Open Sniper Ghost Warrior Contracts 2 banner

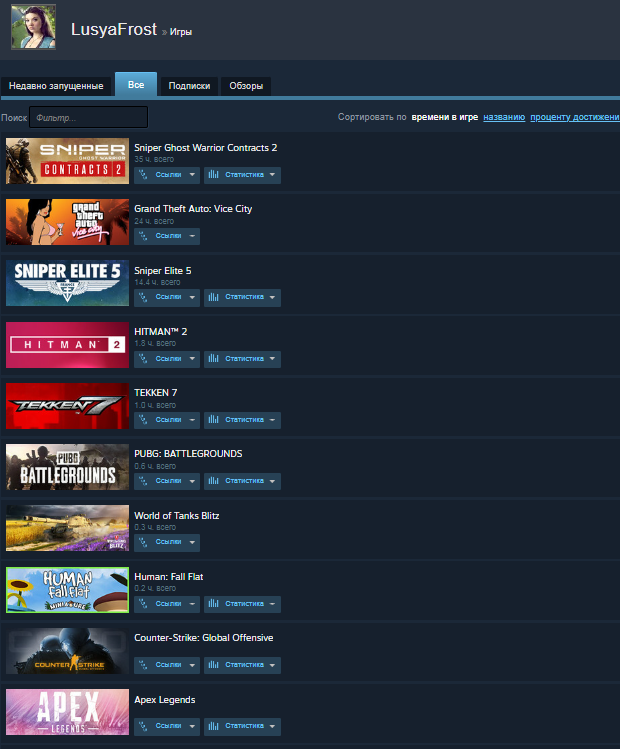pos(67,161)
